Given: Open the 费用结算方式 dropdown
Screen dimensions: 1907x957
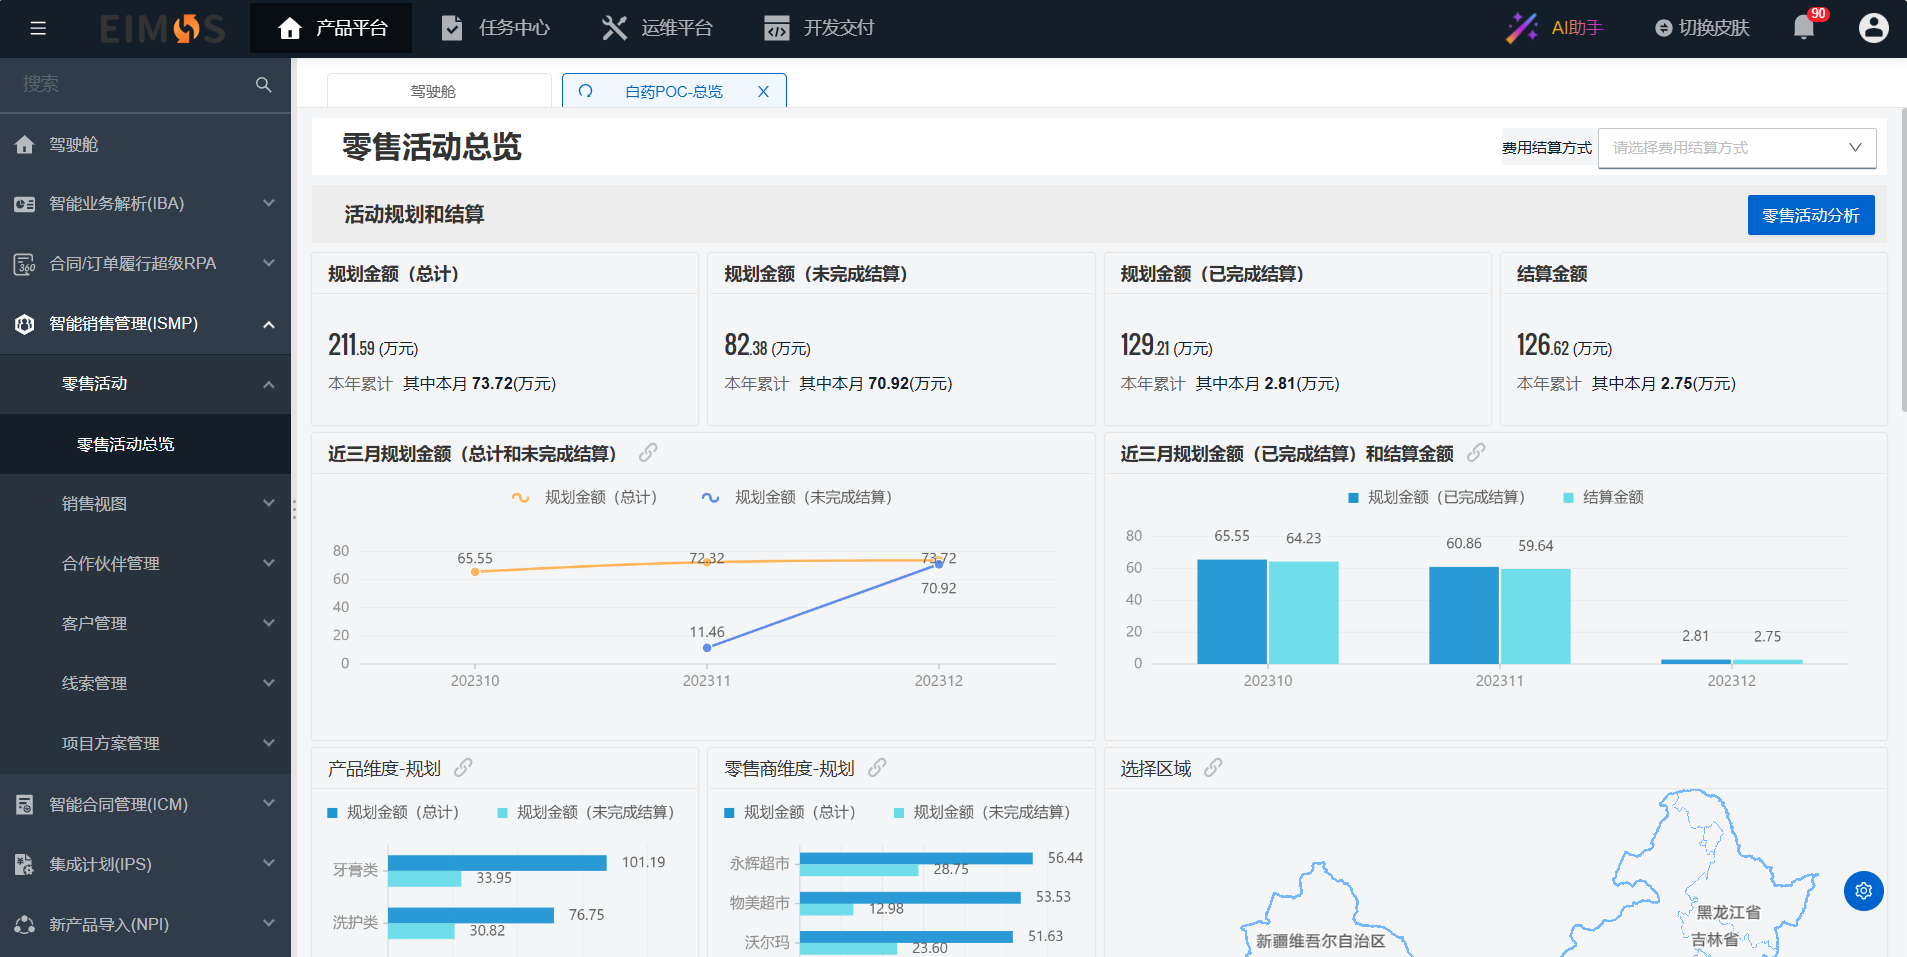Looking at the screenshot, I should (1736, 148).
